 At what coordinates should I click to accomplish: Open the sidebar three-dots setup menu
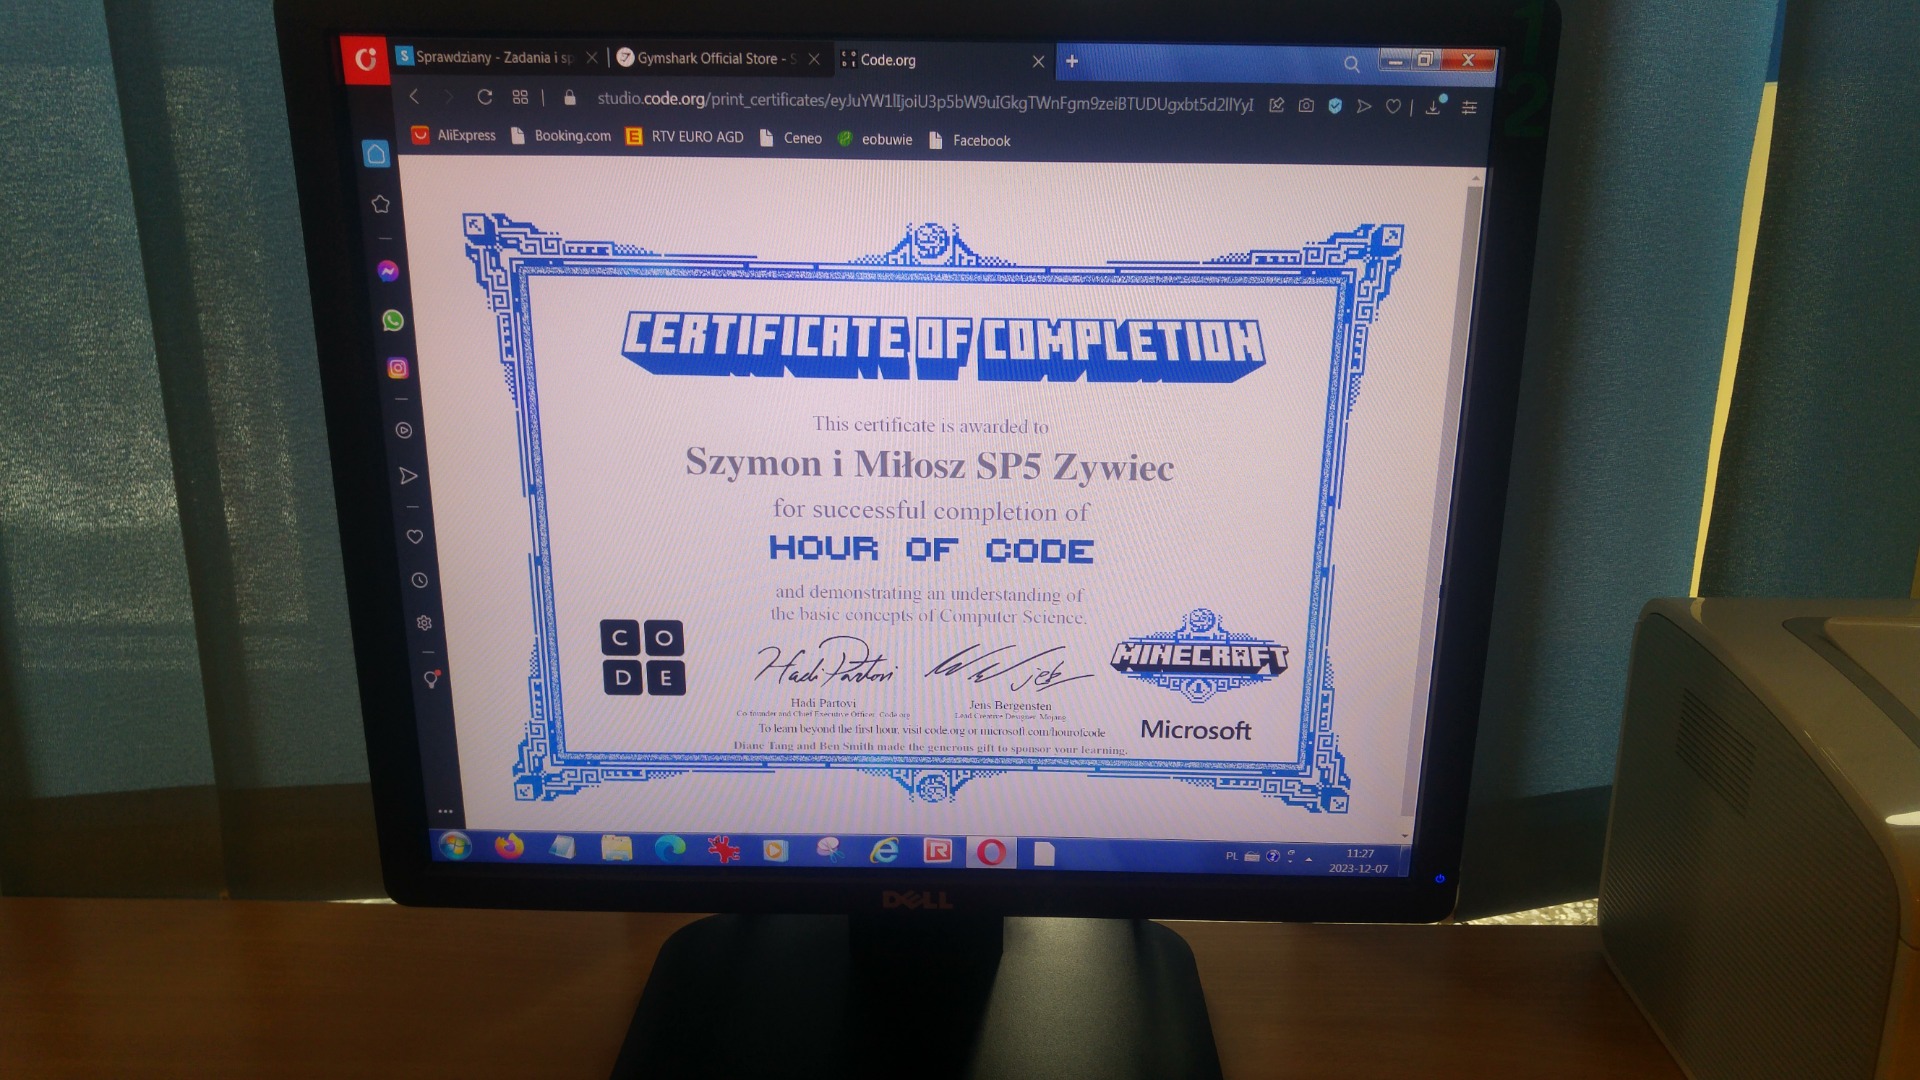pyautogui.click(x=445, y=811)
